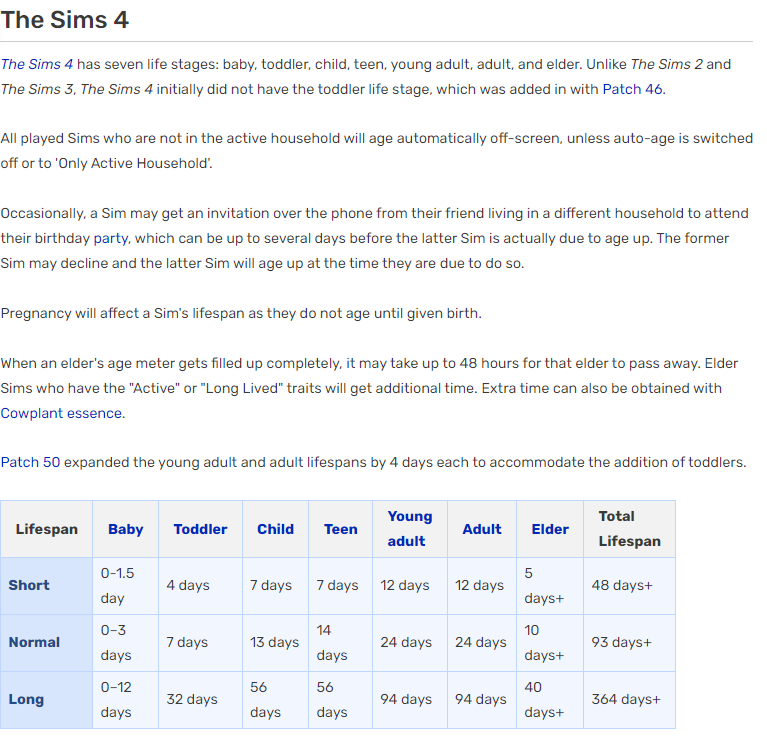Open the Patch 46 link
The height and width of the screenshot is (736, 767).
click(632, 89)
